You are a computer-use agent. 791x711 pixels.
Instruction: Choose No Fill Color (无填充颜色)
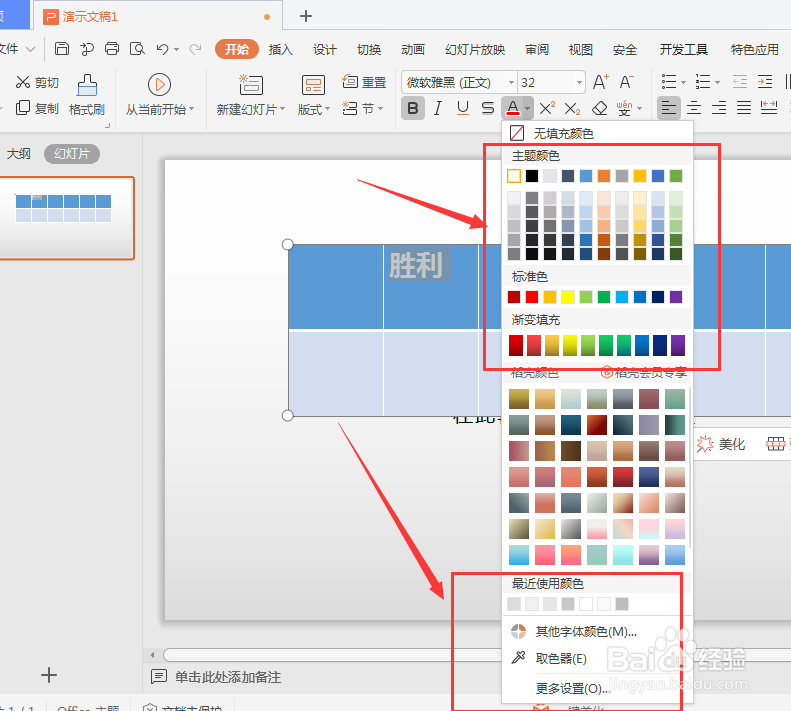[x=597, y=133]
